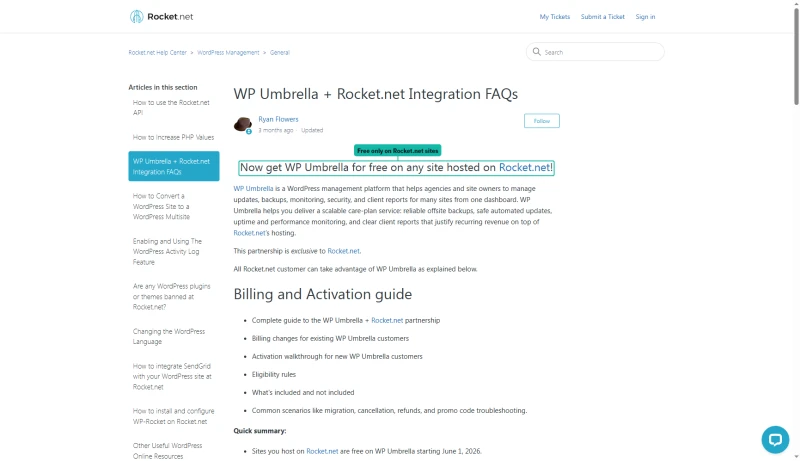Open 'Enabling and Using The WordPress Activity Log Feature'
800x461 pixels.
pyautogui.click(x=167, y=251)
